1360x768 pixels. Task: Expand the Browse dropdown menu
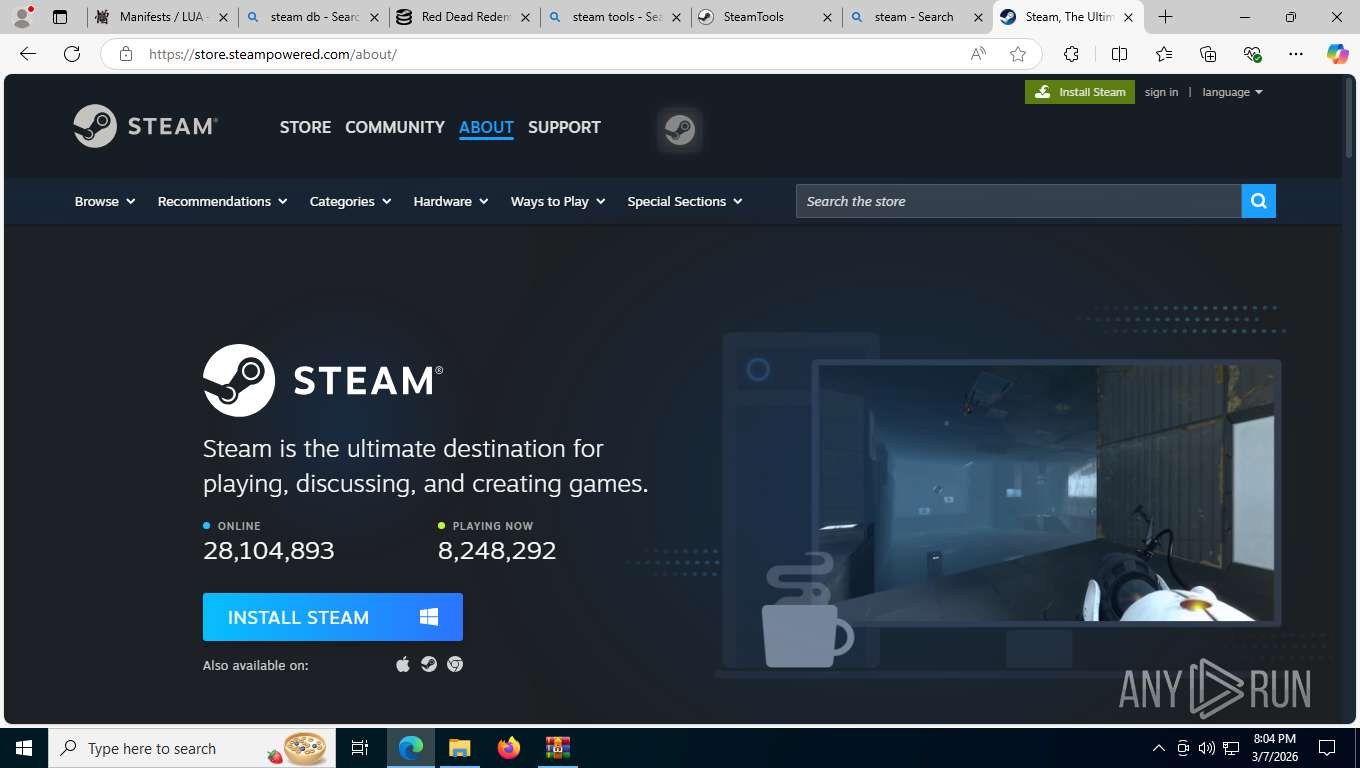coord(105,201)
